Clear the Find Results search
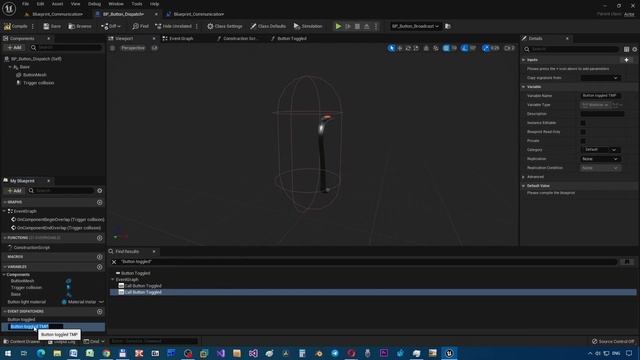The width and height of the screenshot is (640, 360). 114,262
